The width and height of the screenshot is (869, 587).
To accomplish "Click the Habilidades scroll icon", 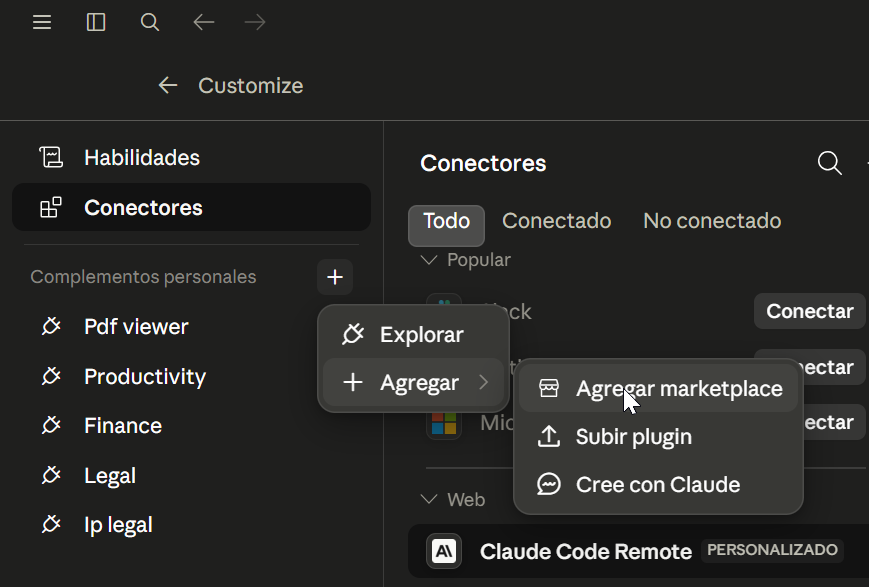I will [51, 157].
